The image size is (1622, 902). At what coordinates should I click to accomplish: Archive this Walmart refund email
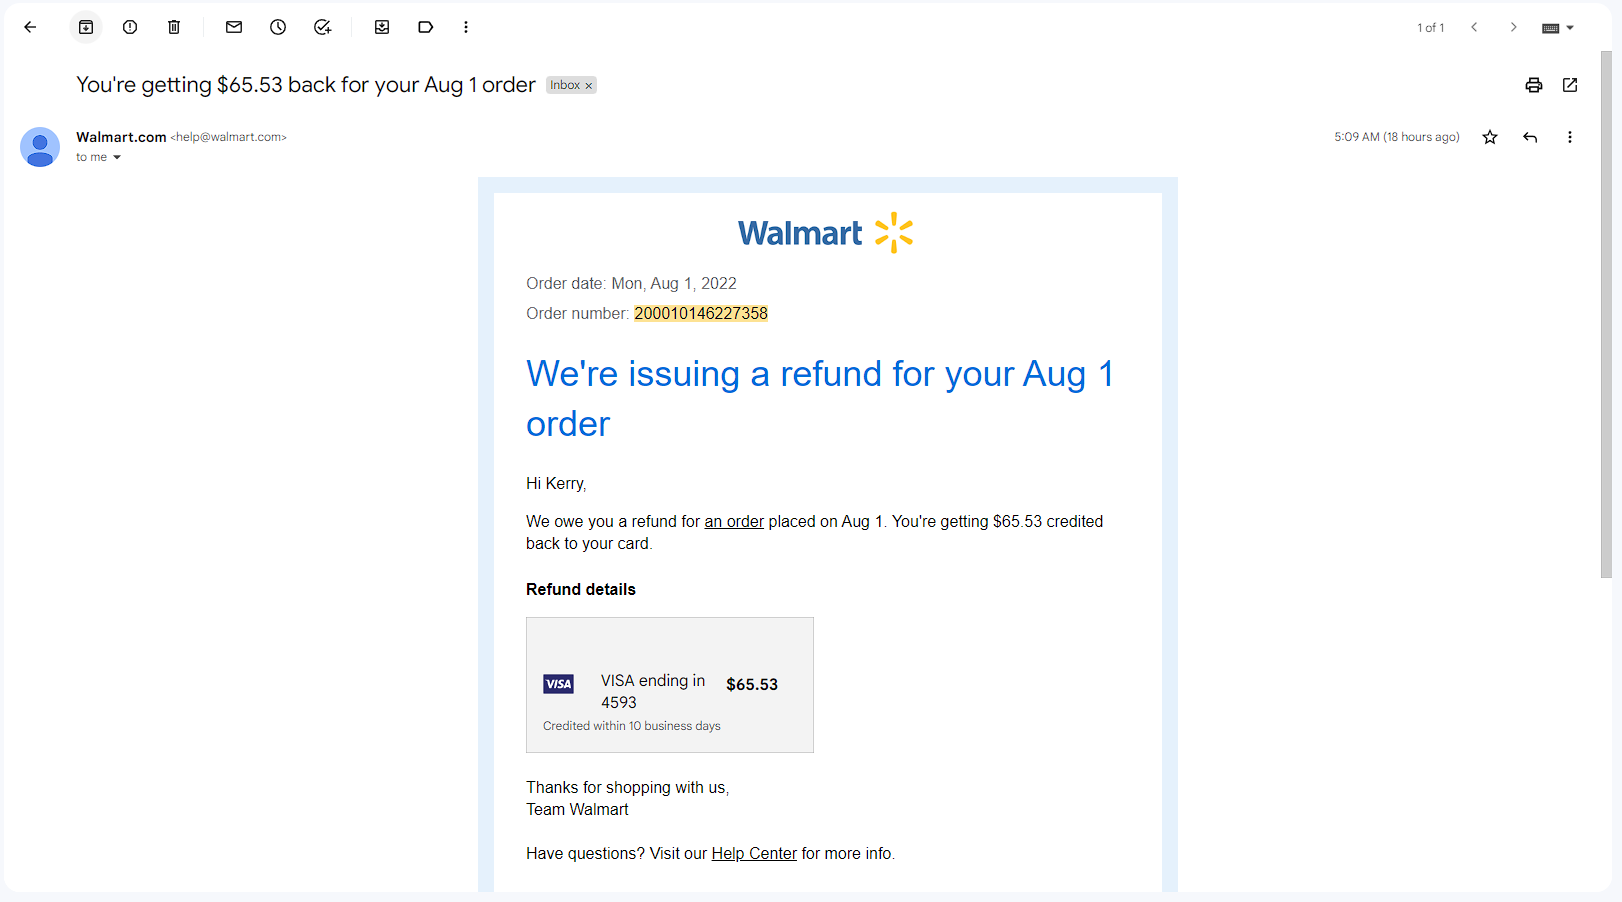point(86,27)
